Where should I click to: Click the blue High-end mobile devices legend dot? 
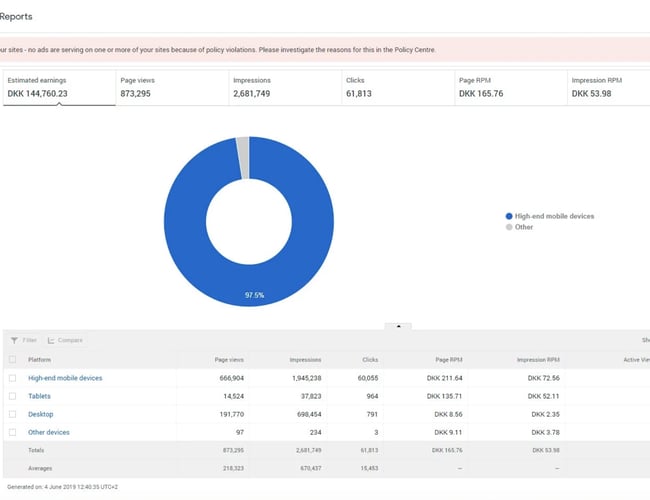click(509, 216)
